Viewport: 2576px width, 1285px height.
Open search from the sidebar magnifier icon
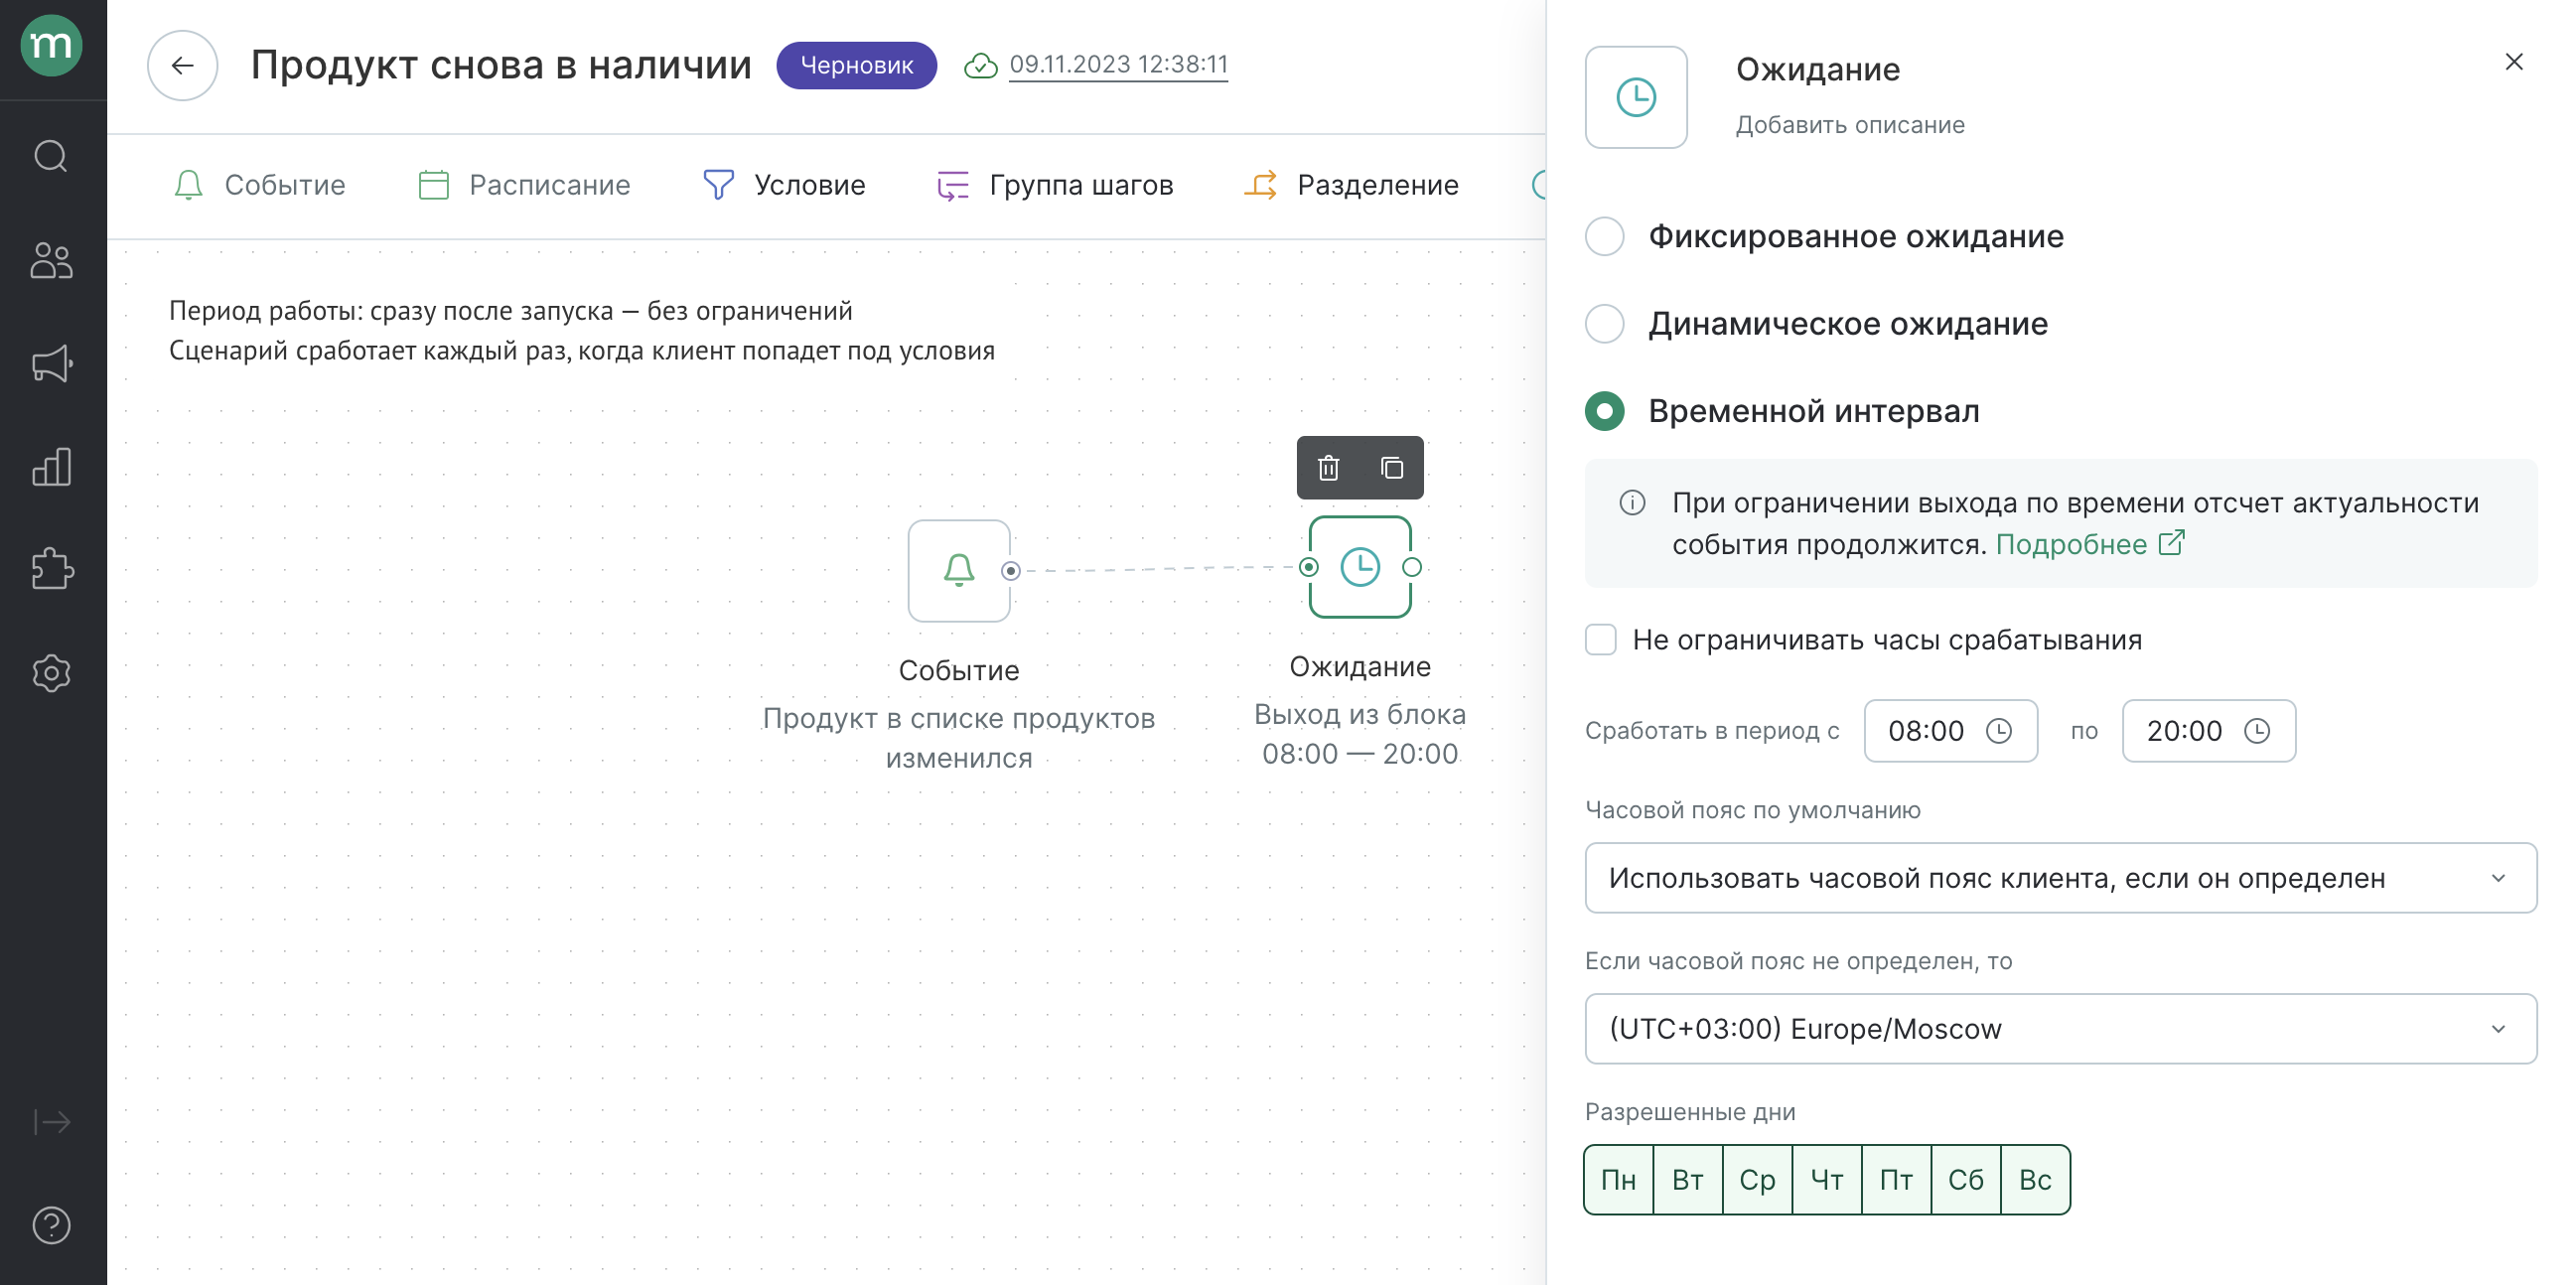tap(52, 157)
